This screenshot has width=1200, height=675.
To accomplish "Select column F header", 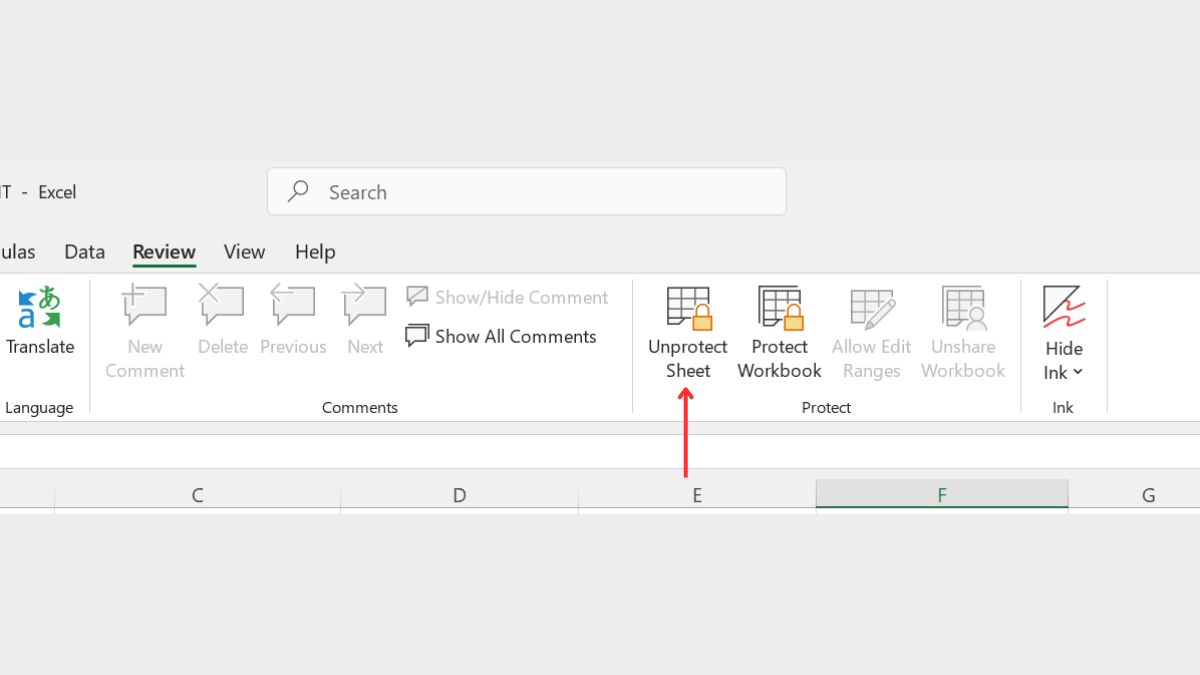I will point(941,495).
